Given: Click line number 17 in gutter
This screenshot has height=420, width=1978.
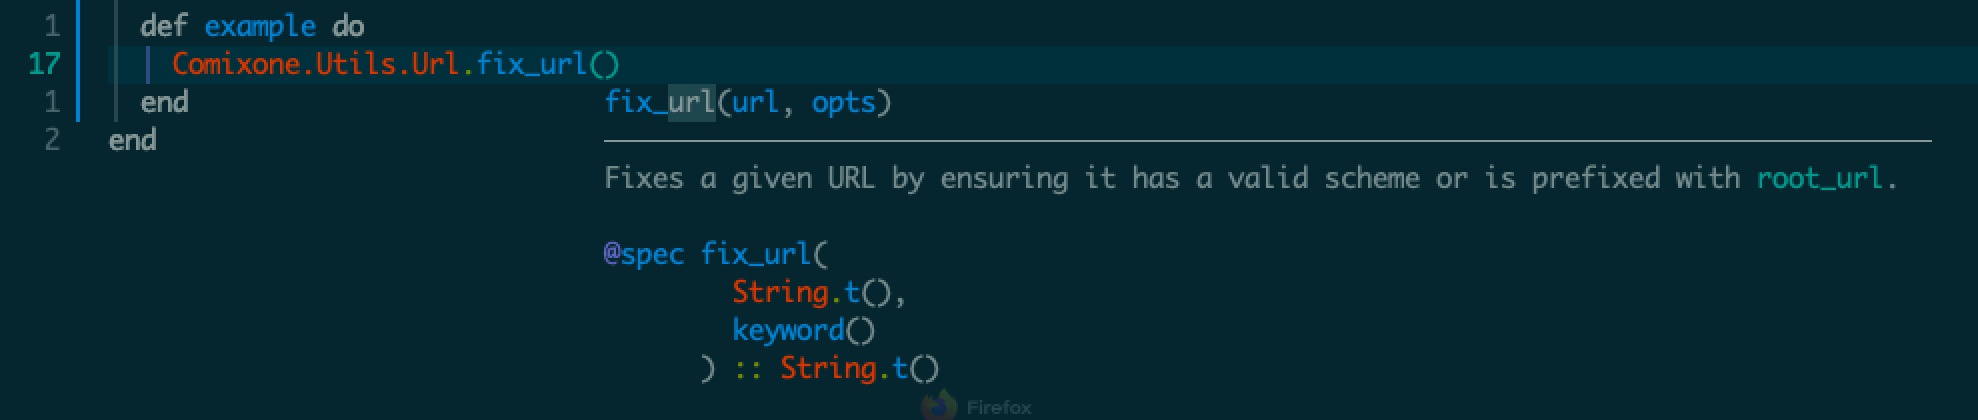Looking at the screenshot, I should pos(44,64).
